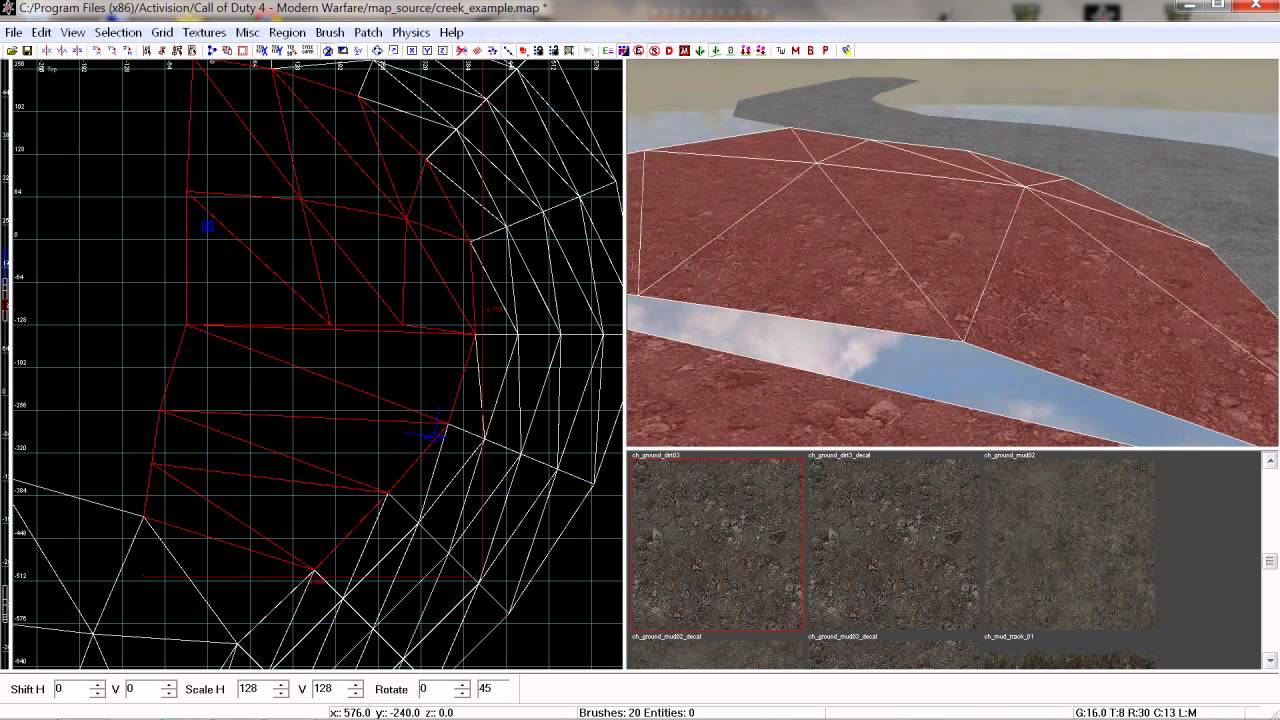1280x720 pixels.
Task: Click the X-axis view button in the toolbar
Action: coord(411,50)
